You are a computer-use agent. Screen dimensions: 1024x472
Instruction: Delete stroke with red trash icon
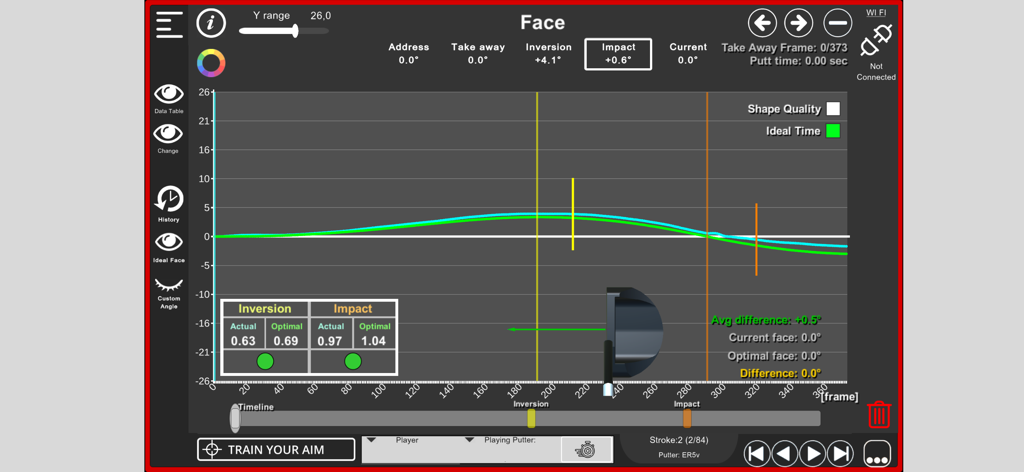879,415
